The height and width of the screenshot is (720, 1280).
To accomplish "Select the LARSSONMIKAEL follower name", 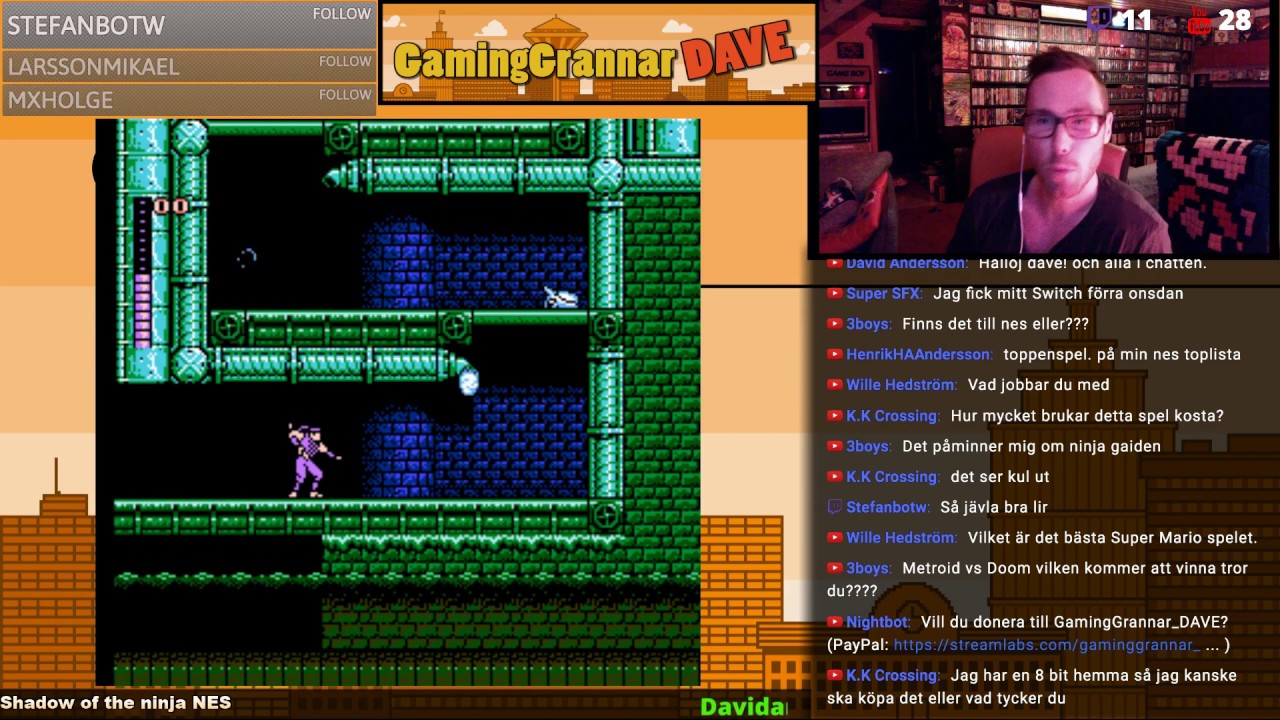I will point(93,67).
